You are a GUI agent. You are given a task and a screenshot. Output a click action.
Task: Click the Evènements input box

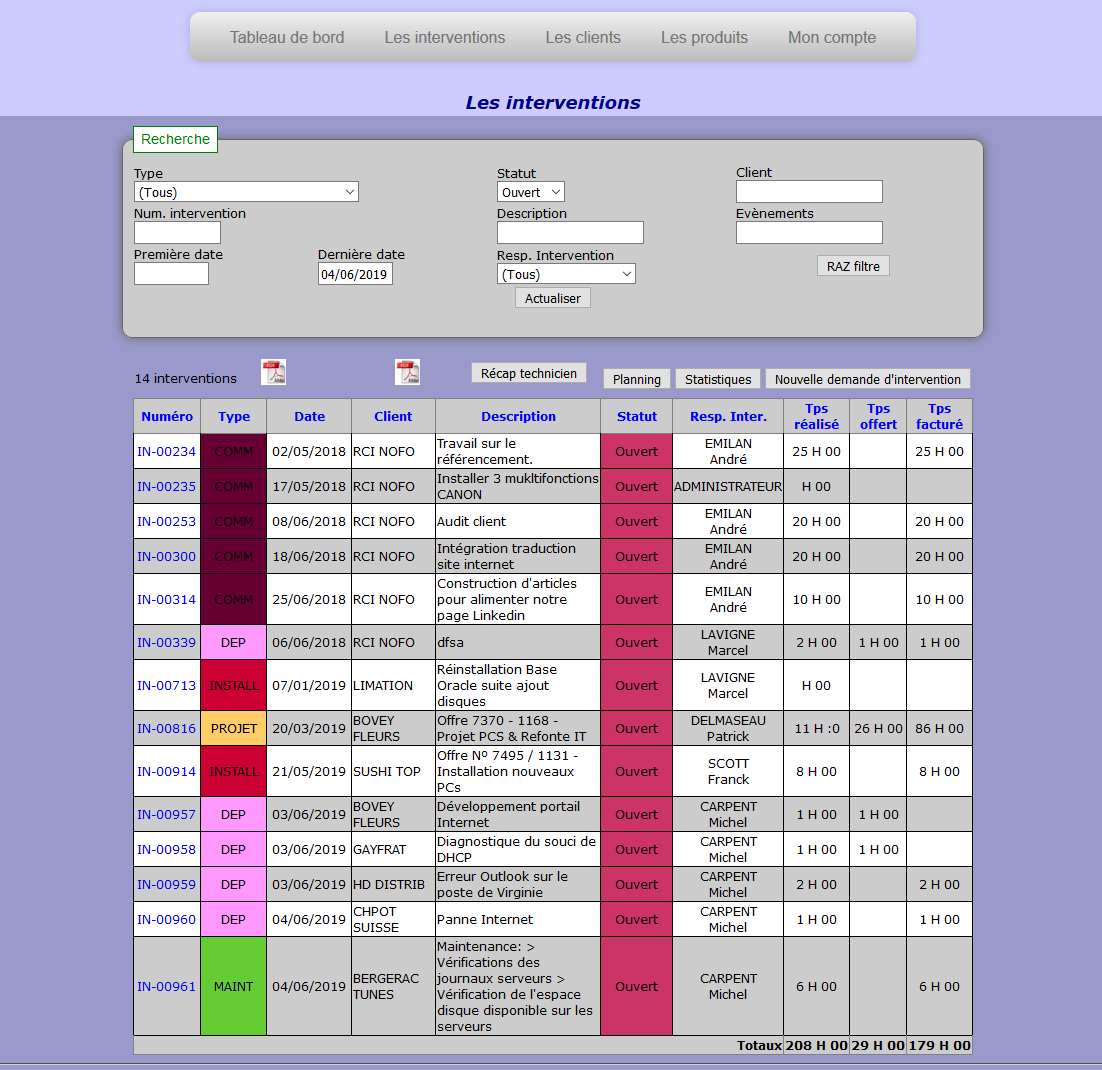pyautogui.click(x=809, y=233)
